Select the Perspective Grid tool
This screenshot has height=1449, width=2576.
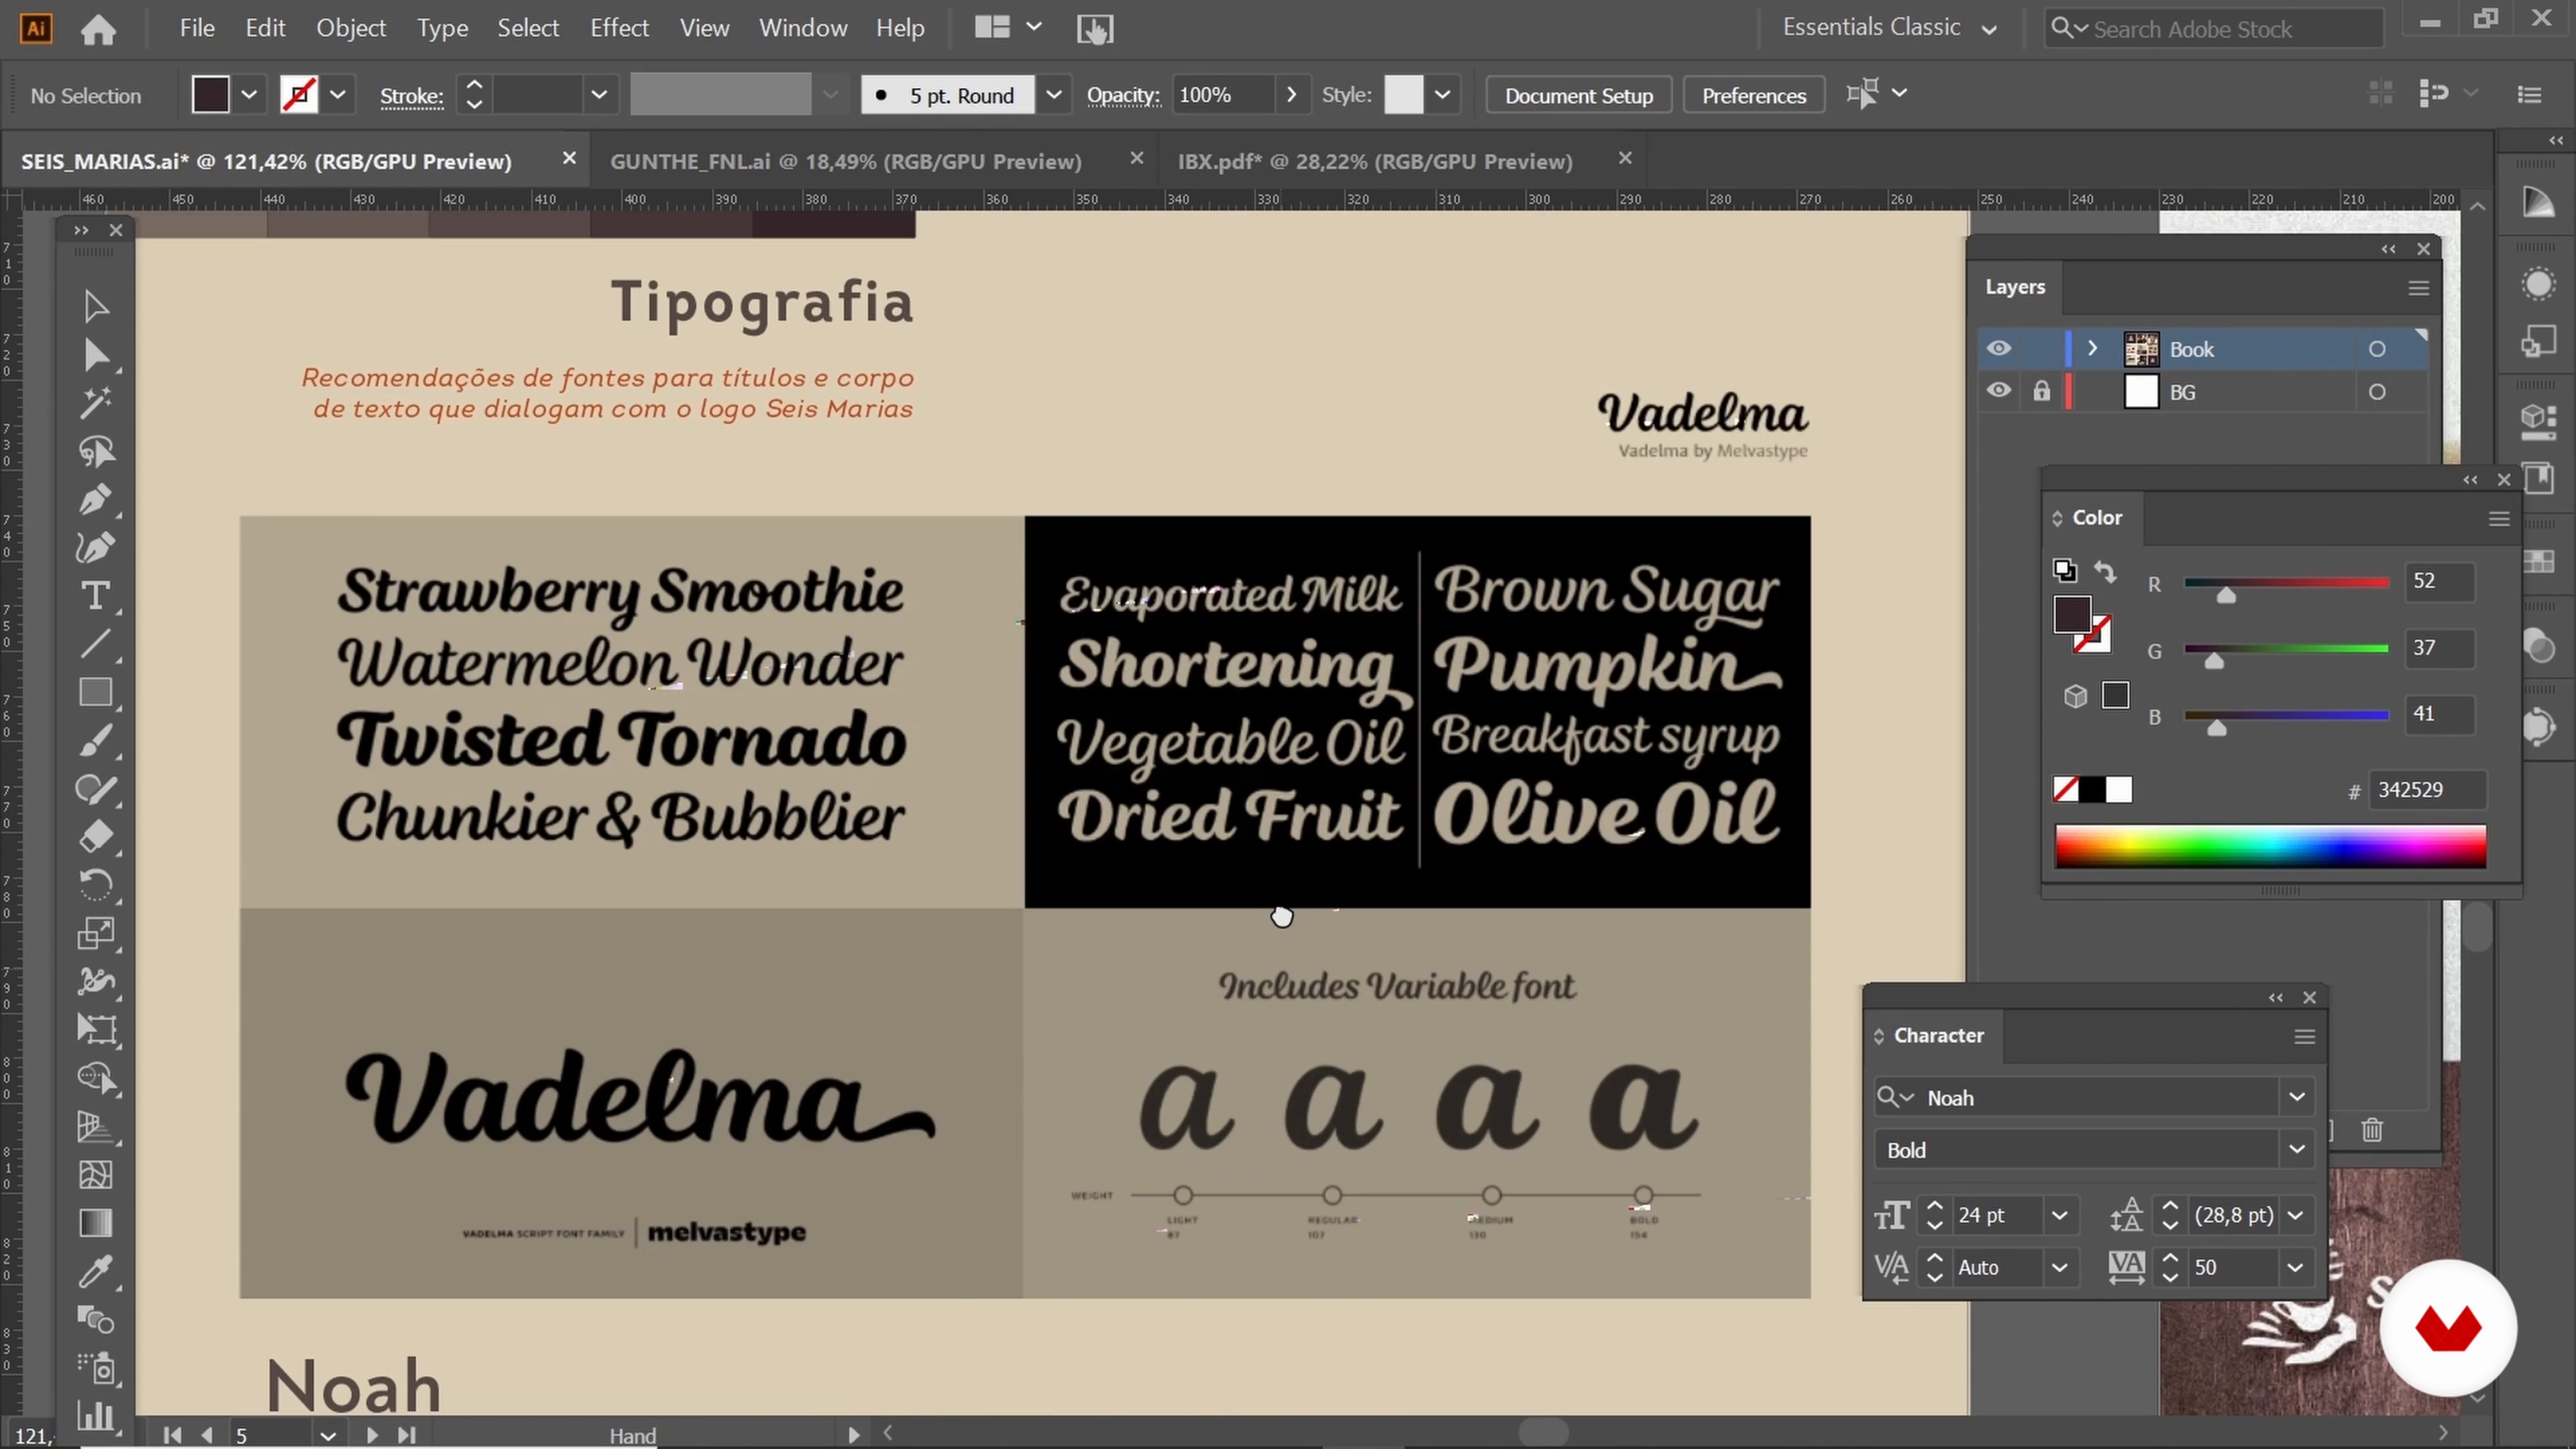pyautogui.click(x=96, y=1126)
